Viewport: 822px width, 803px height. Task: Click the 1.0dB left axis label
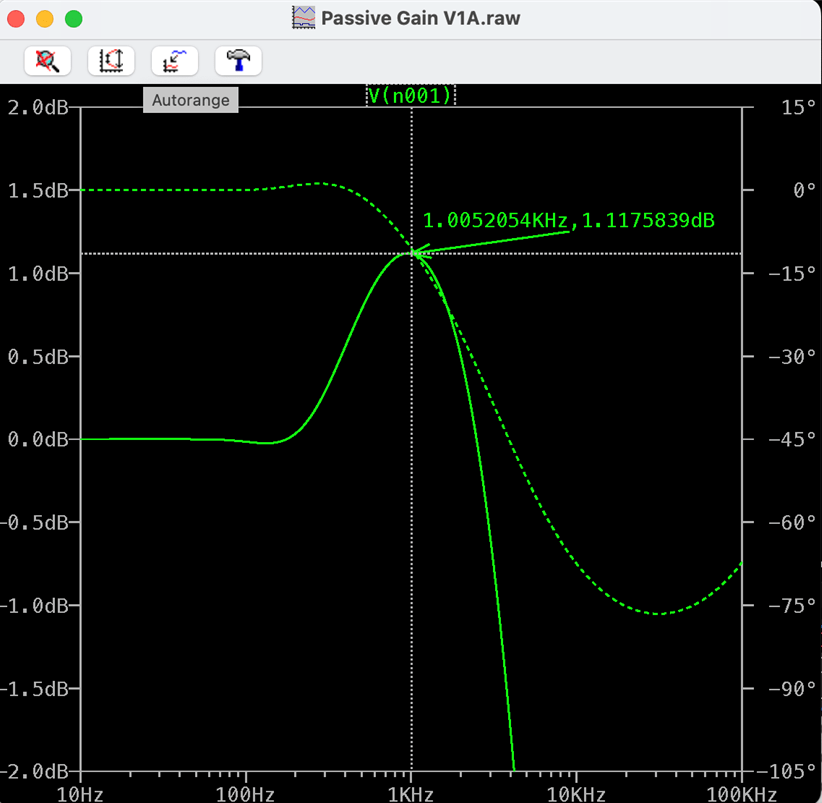(x=38, y=274)
